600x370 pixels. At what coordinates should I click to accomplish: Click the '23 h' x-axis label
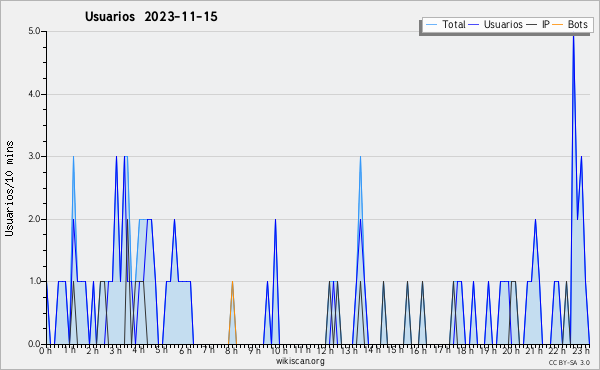tap(582, 351)
